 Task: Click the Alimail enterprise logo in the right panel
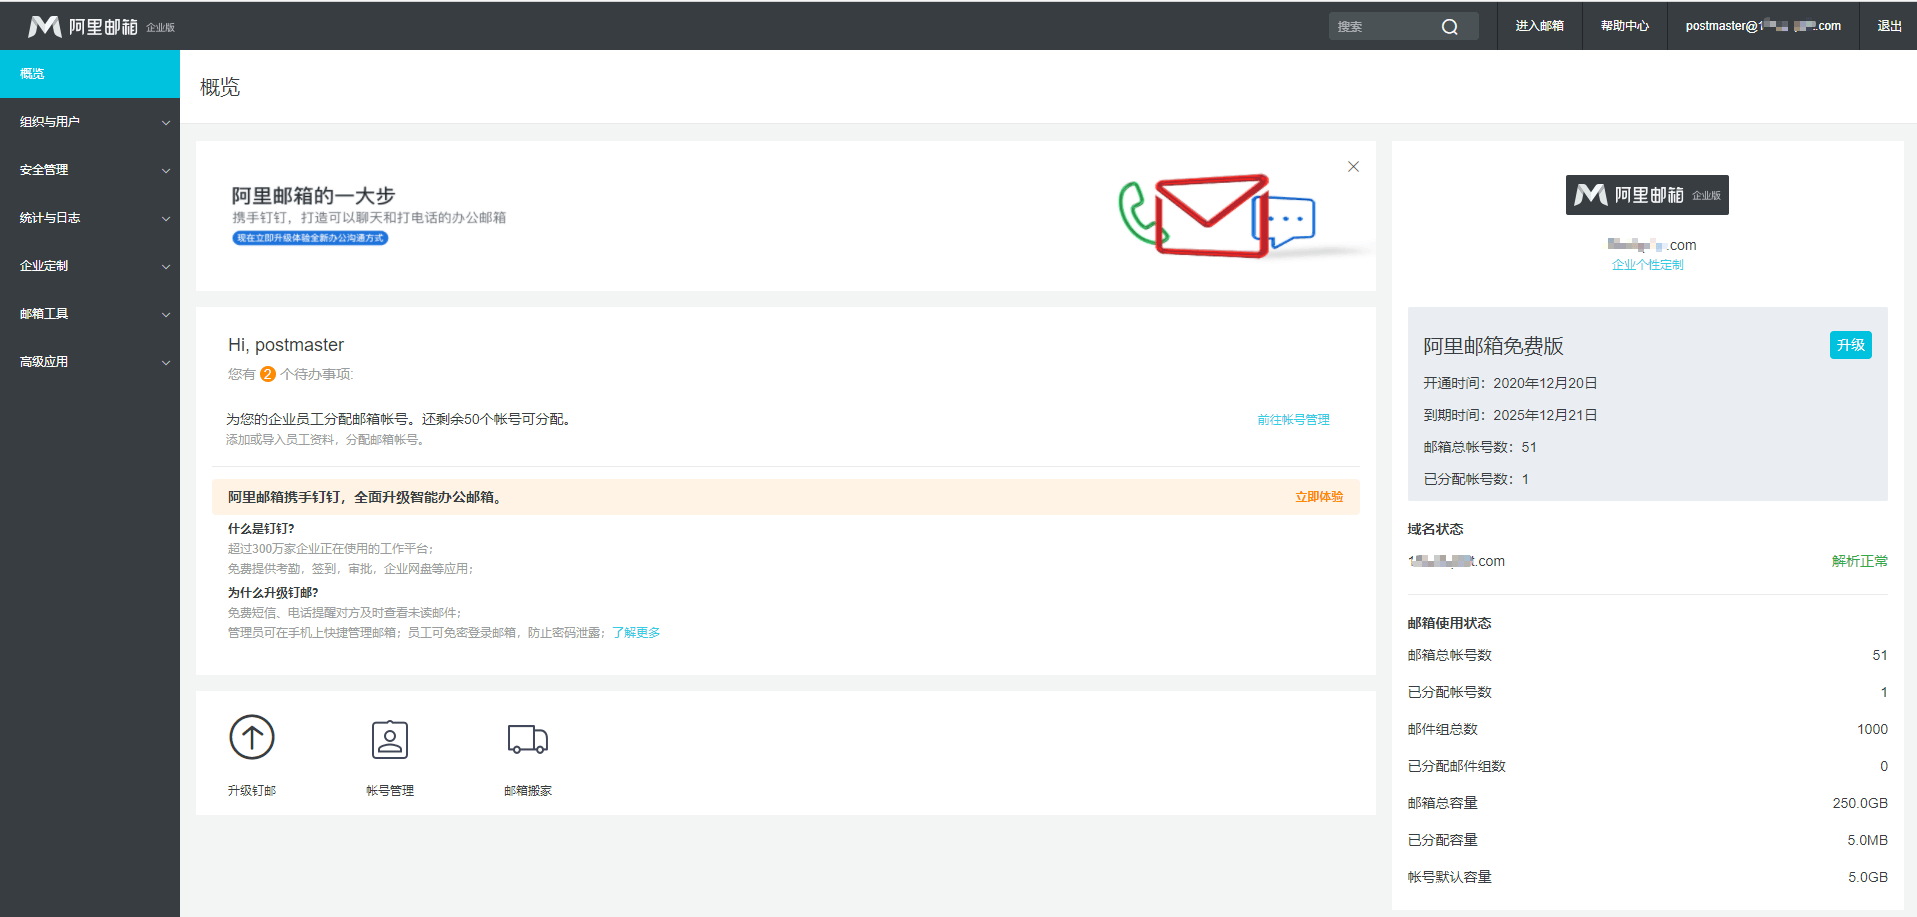[x=1647, y=195]
